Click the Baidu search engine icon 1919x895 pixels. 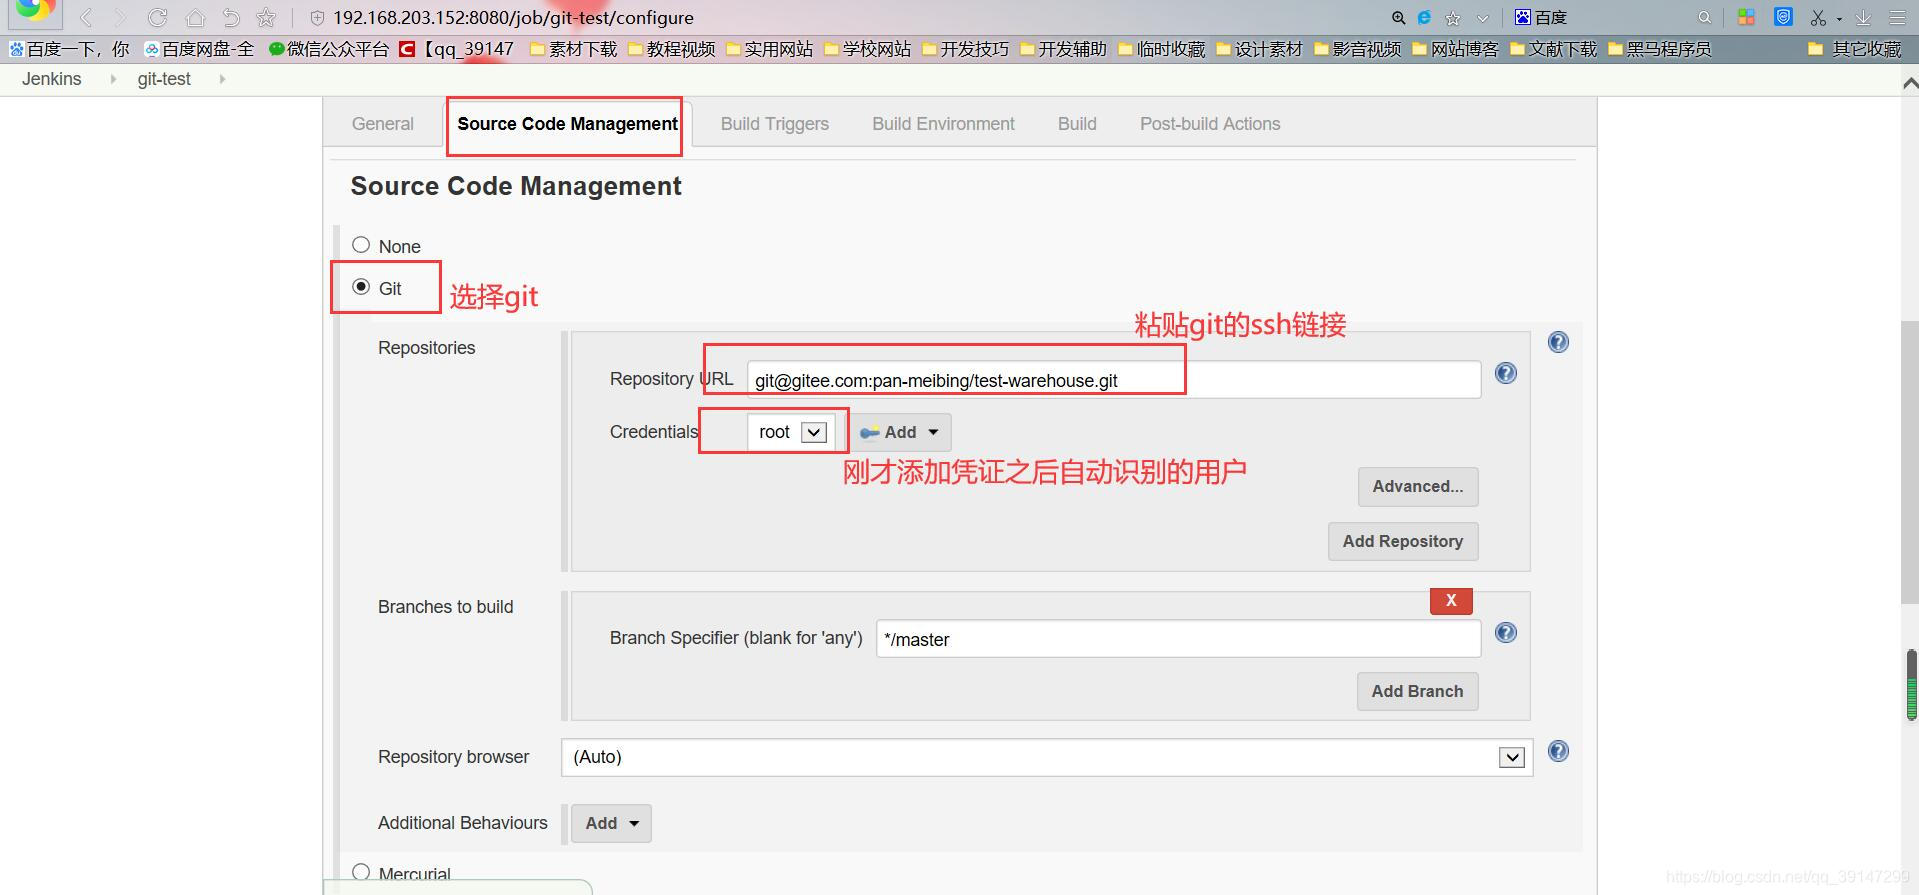pyautogui.click(x=1523, y=17)
